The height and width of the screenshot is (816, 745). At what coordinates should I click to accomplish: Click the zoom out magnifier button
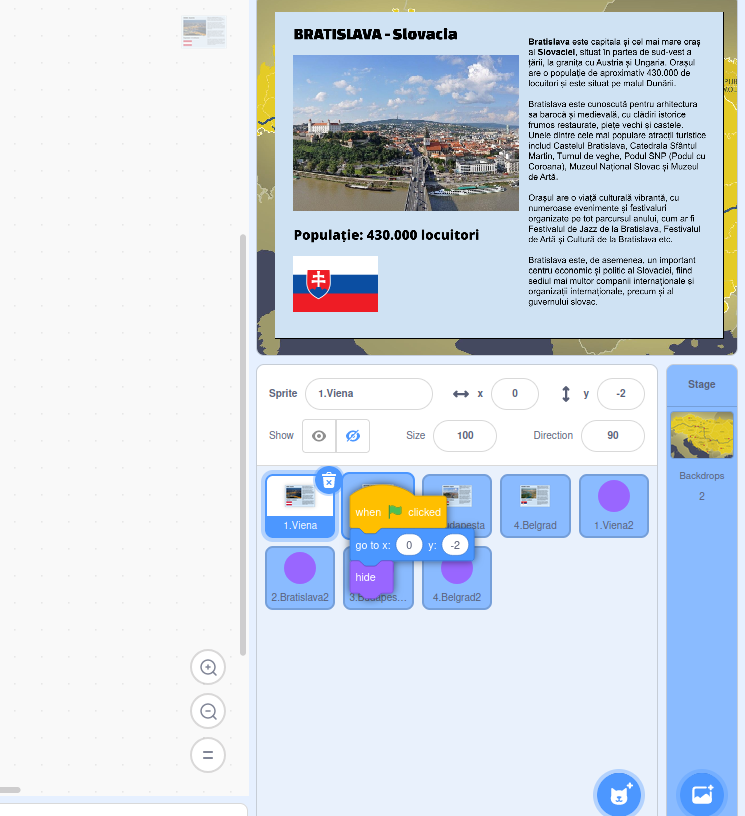pos(208,711)
